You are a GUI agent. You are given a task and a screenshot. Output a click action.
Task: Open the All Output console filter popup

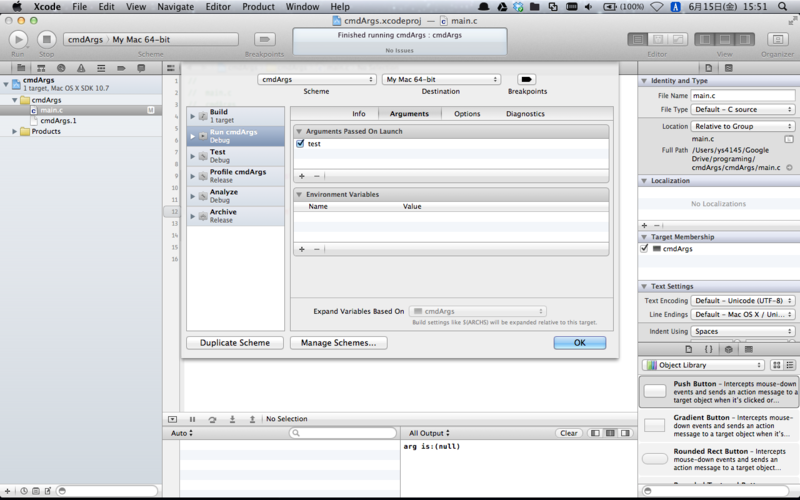(x=429, y=433)
